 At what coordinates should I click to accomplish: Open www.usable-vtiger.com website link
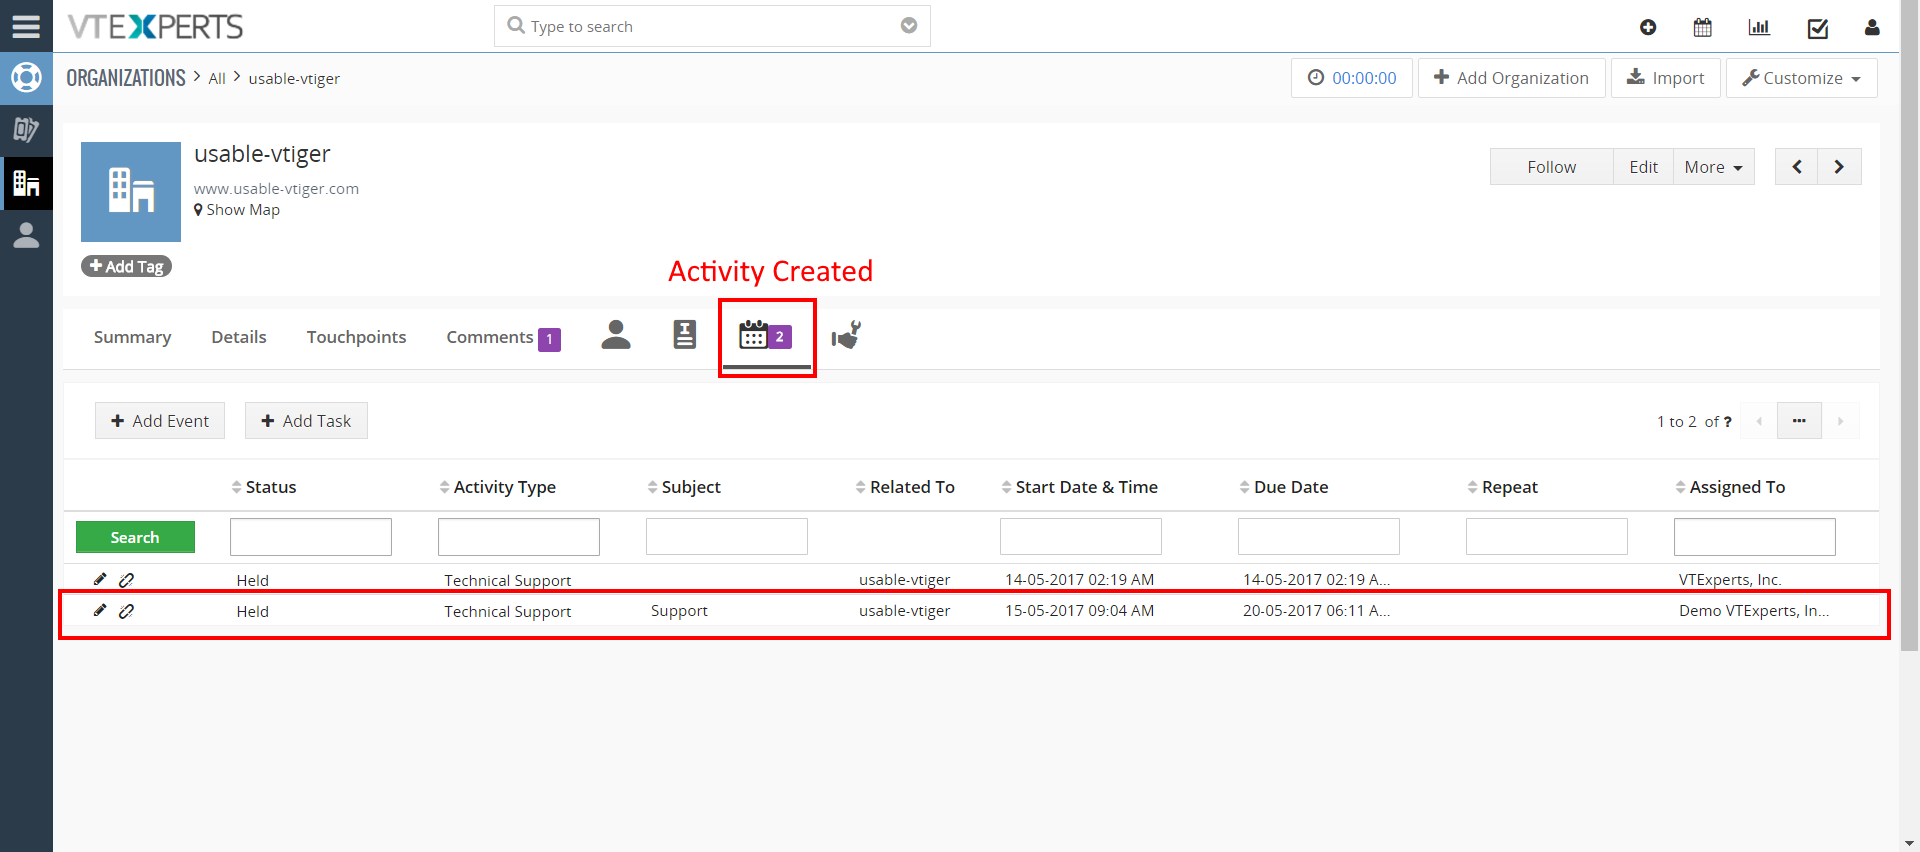click(276, 188)
